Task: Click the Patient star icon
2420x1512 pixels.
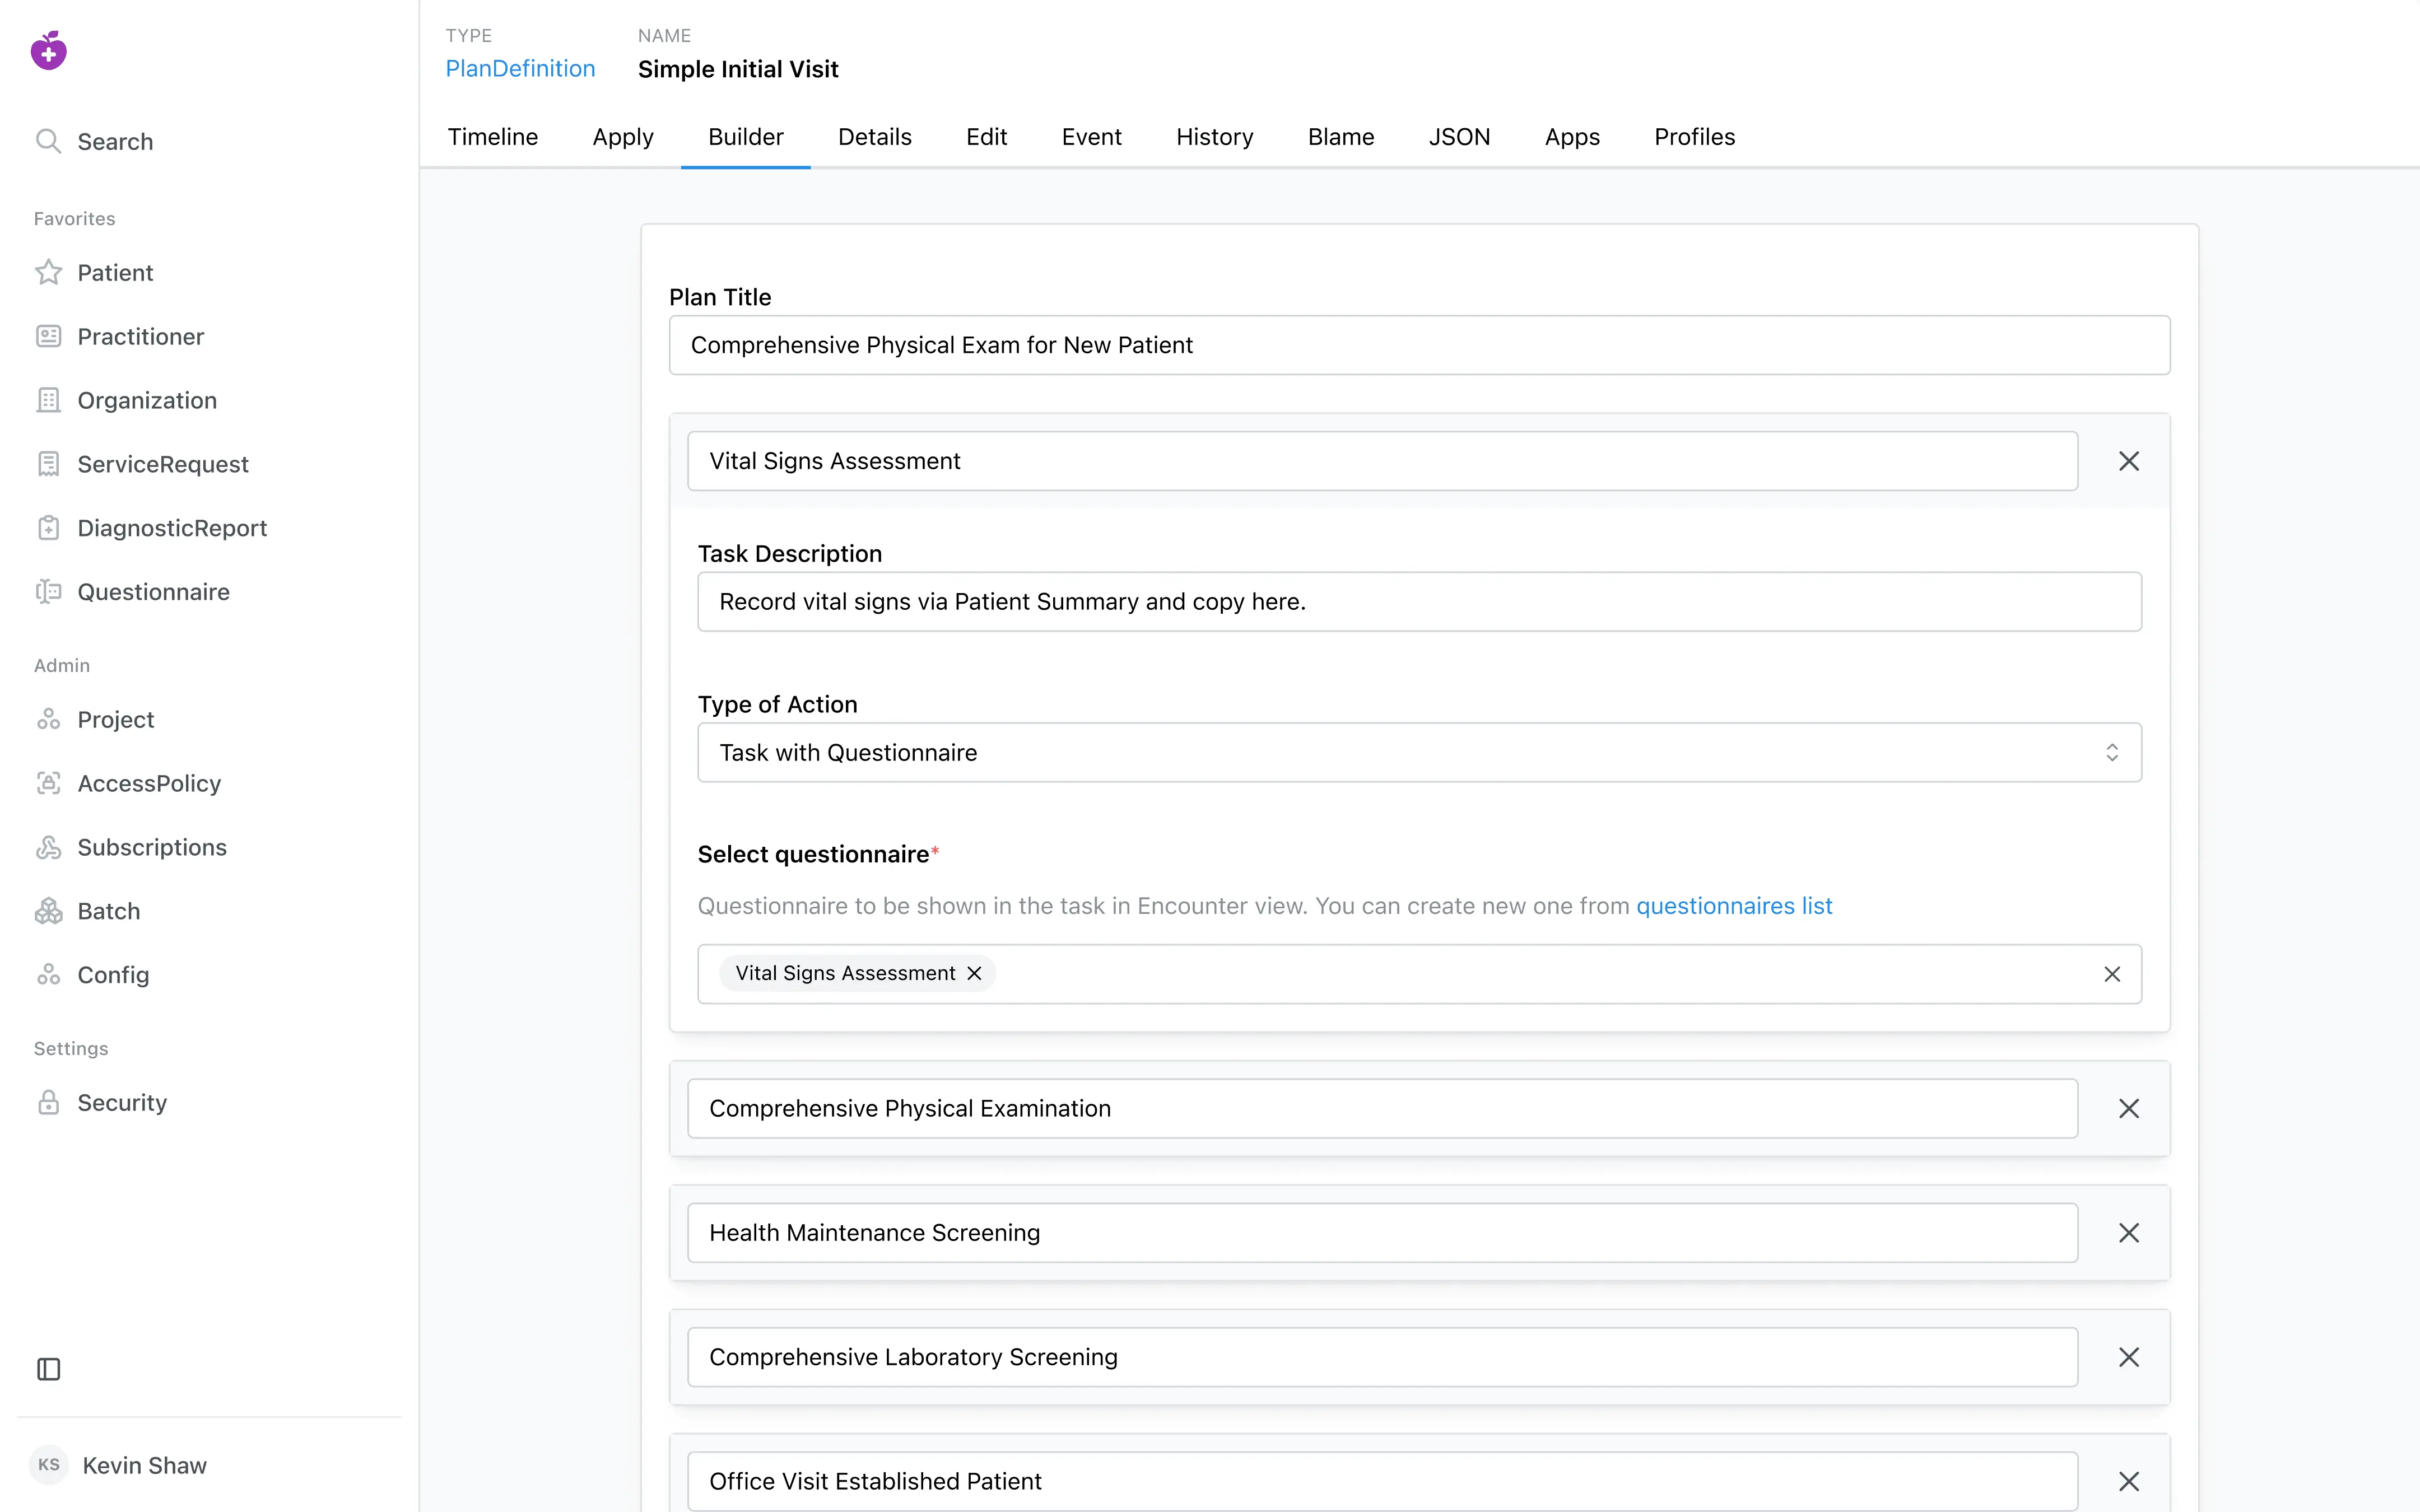Action: (48, 272)
